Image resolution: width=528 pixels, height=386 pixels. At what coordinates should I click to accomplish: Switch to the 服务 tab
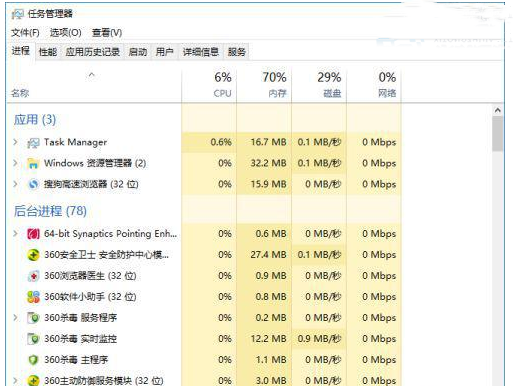[237, 52]
